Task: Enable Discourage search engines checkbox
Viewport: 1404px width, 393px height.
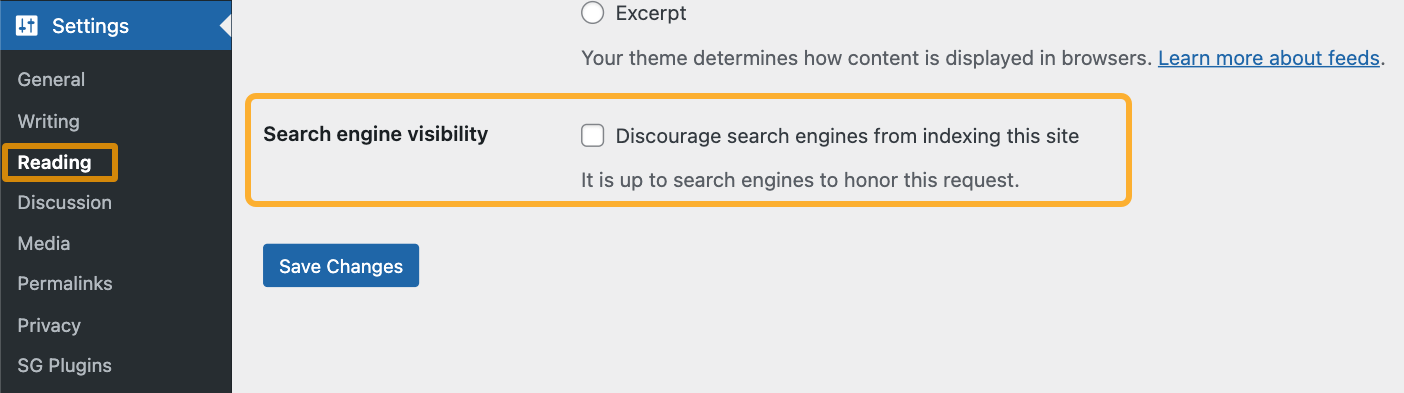Action: pyautogui.click(x=593, y=135)
